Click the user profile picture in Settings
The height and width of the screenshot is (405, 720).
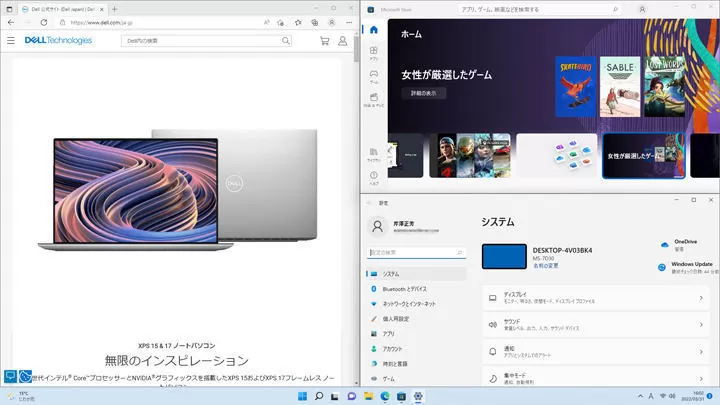click(x=377, y=226)
